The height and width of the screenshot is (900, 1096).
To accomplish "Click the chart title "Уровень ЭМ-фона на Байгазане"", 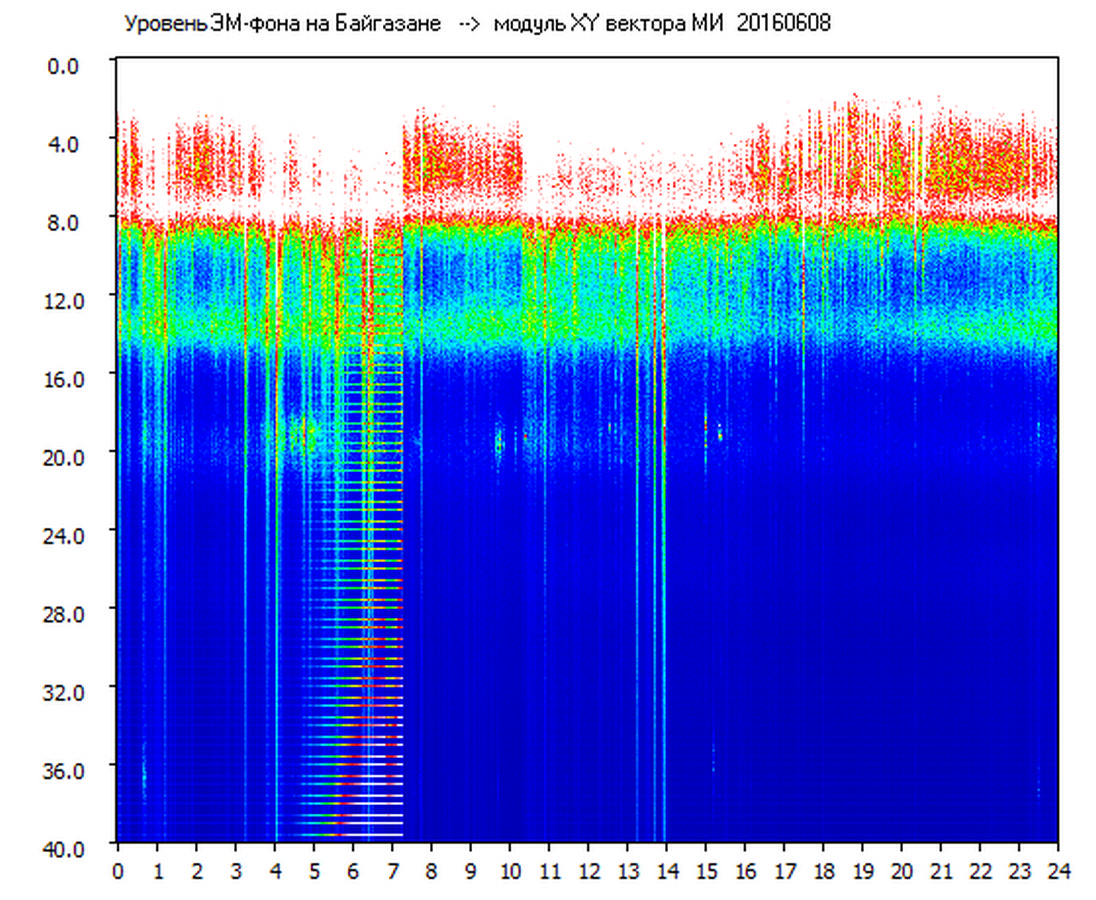I will pos(282,24).
